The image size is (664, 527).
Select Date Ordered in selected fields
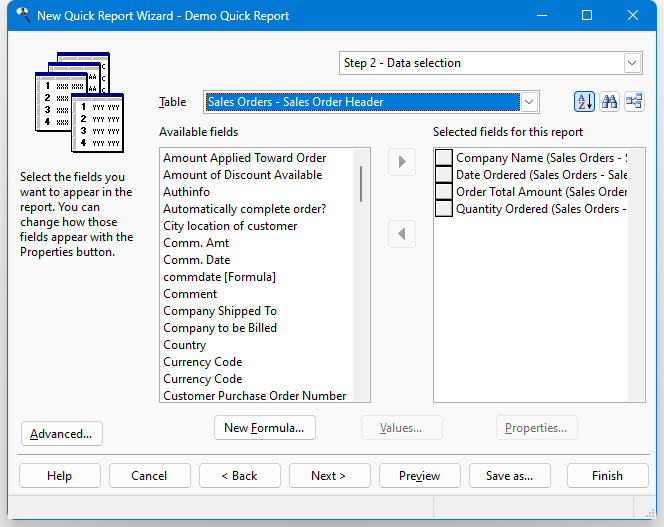coord(541,175)
